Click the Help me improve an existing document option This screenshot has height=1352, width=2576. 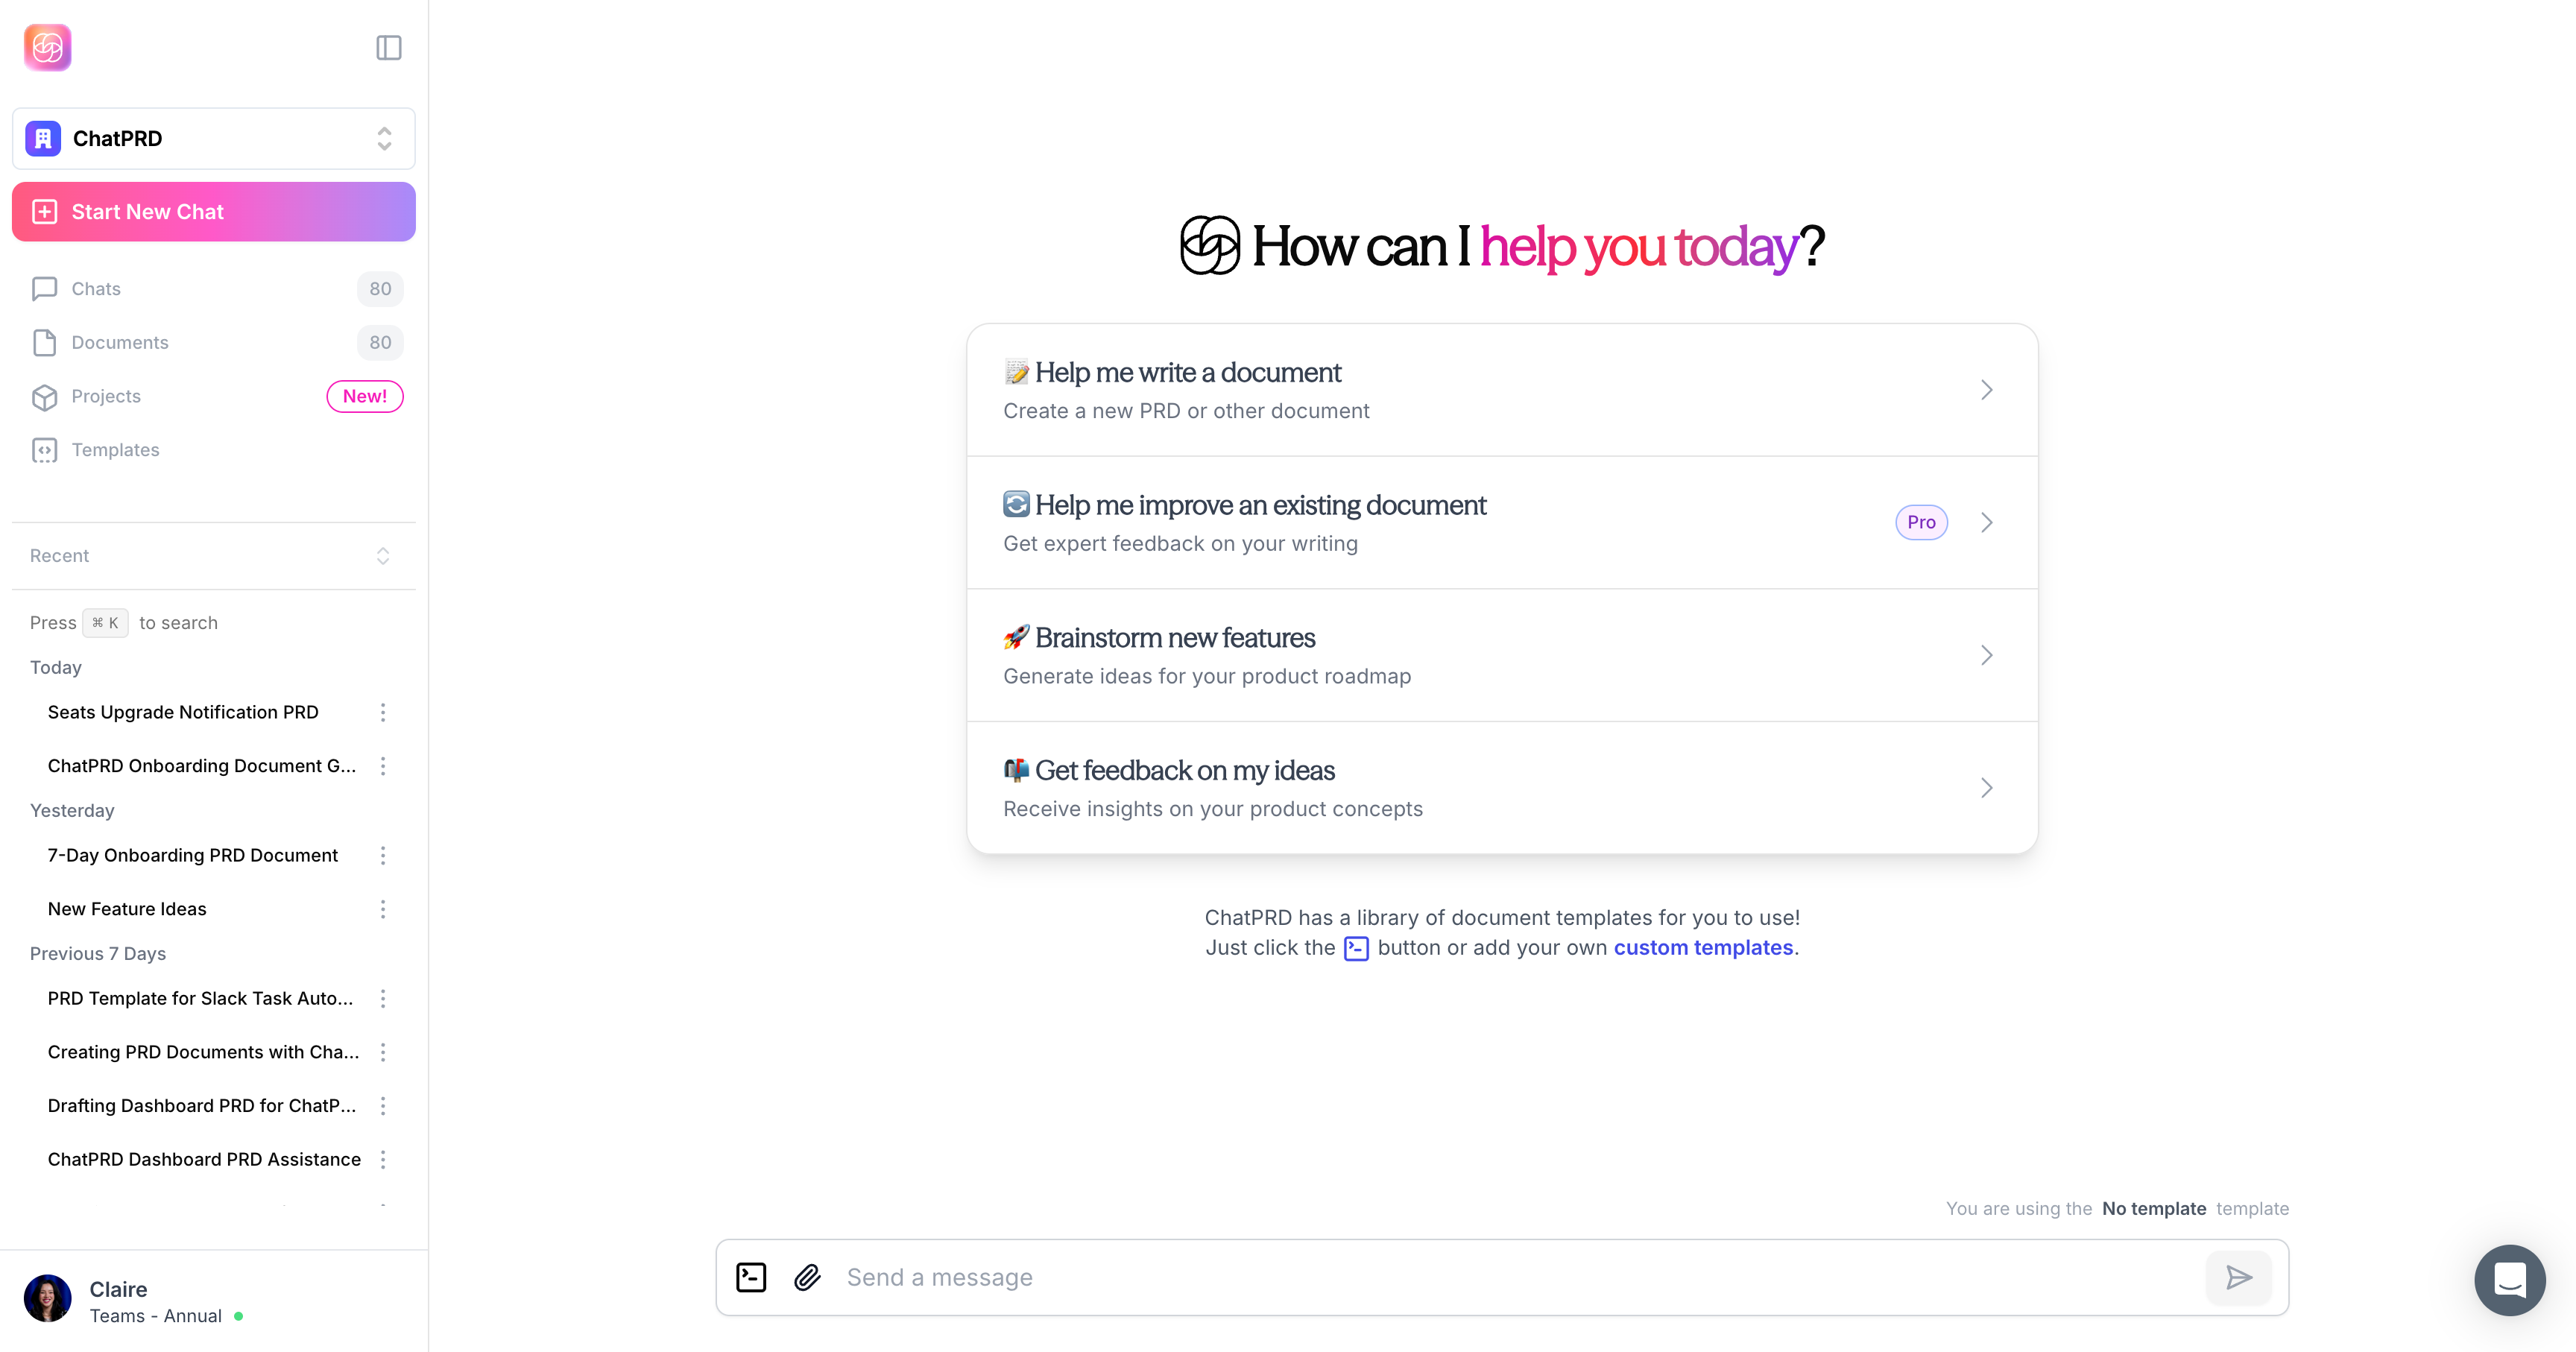click(x=1503, y=521)
